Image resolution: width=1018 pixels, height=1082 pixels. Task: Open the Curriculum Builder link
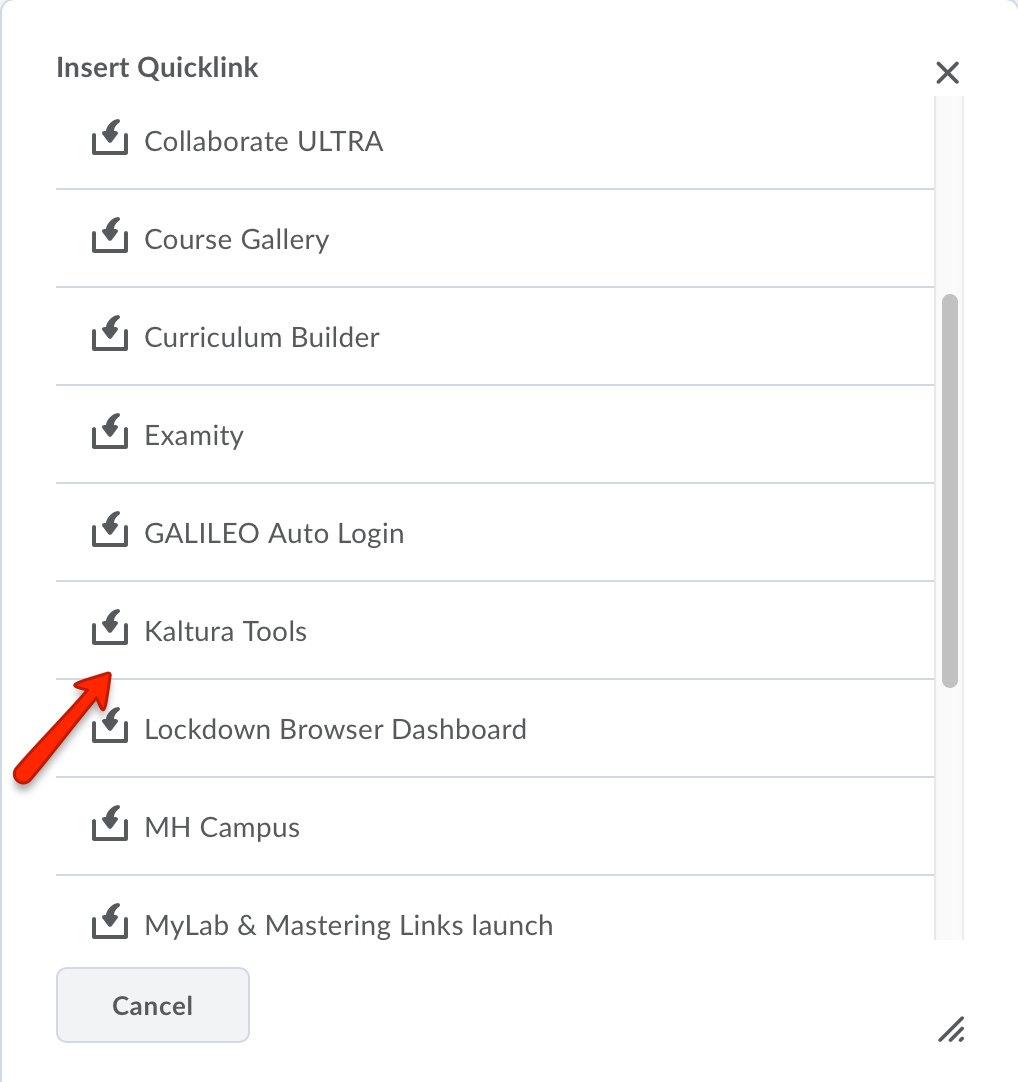pyautogui.click(x=262, y=337)
